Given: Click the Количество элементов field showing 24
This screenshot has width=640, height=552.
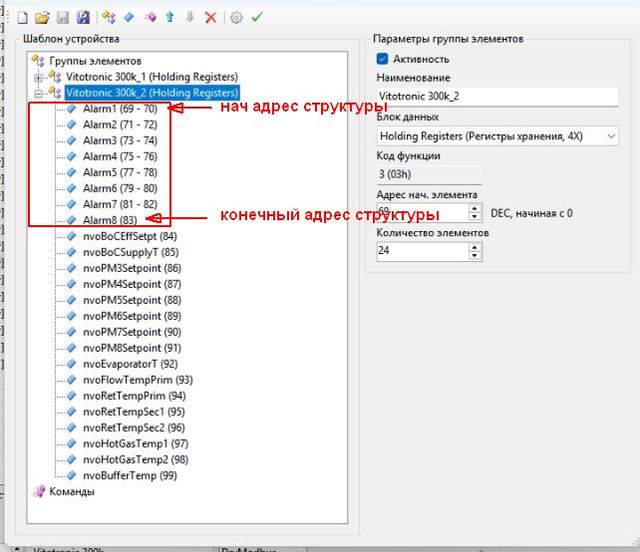Looking at the screenshot, I should click(422, 251).
